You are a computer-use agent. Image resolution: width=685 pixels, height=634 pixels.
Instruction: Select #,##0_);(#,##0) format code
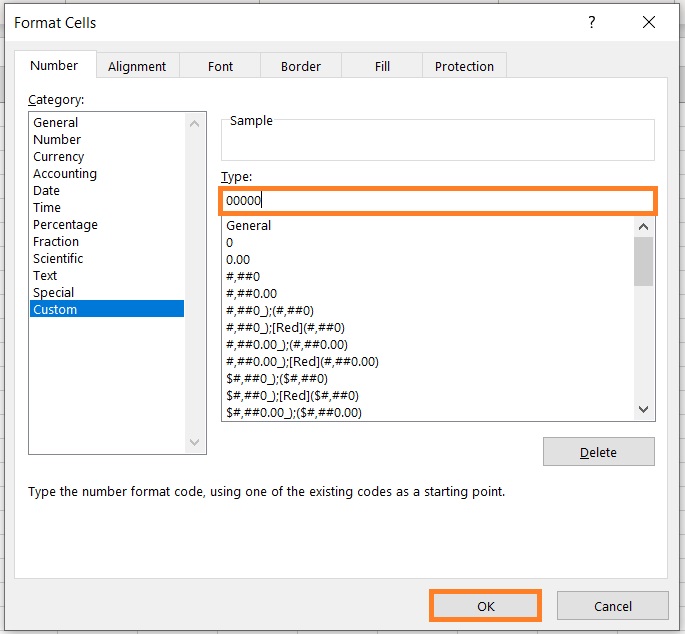click(428, 311)
